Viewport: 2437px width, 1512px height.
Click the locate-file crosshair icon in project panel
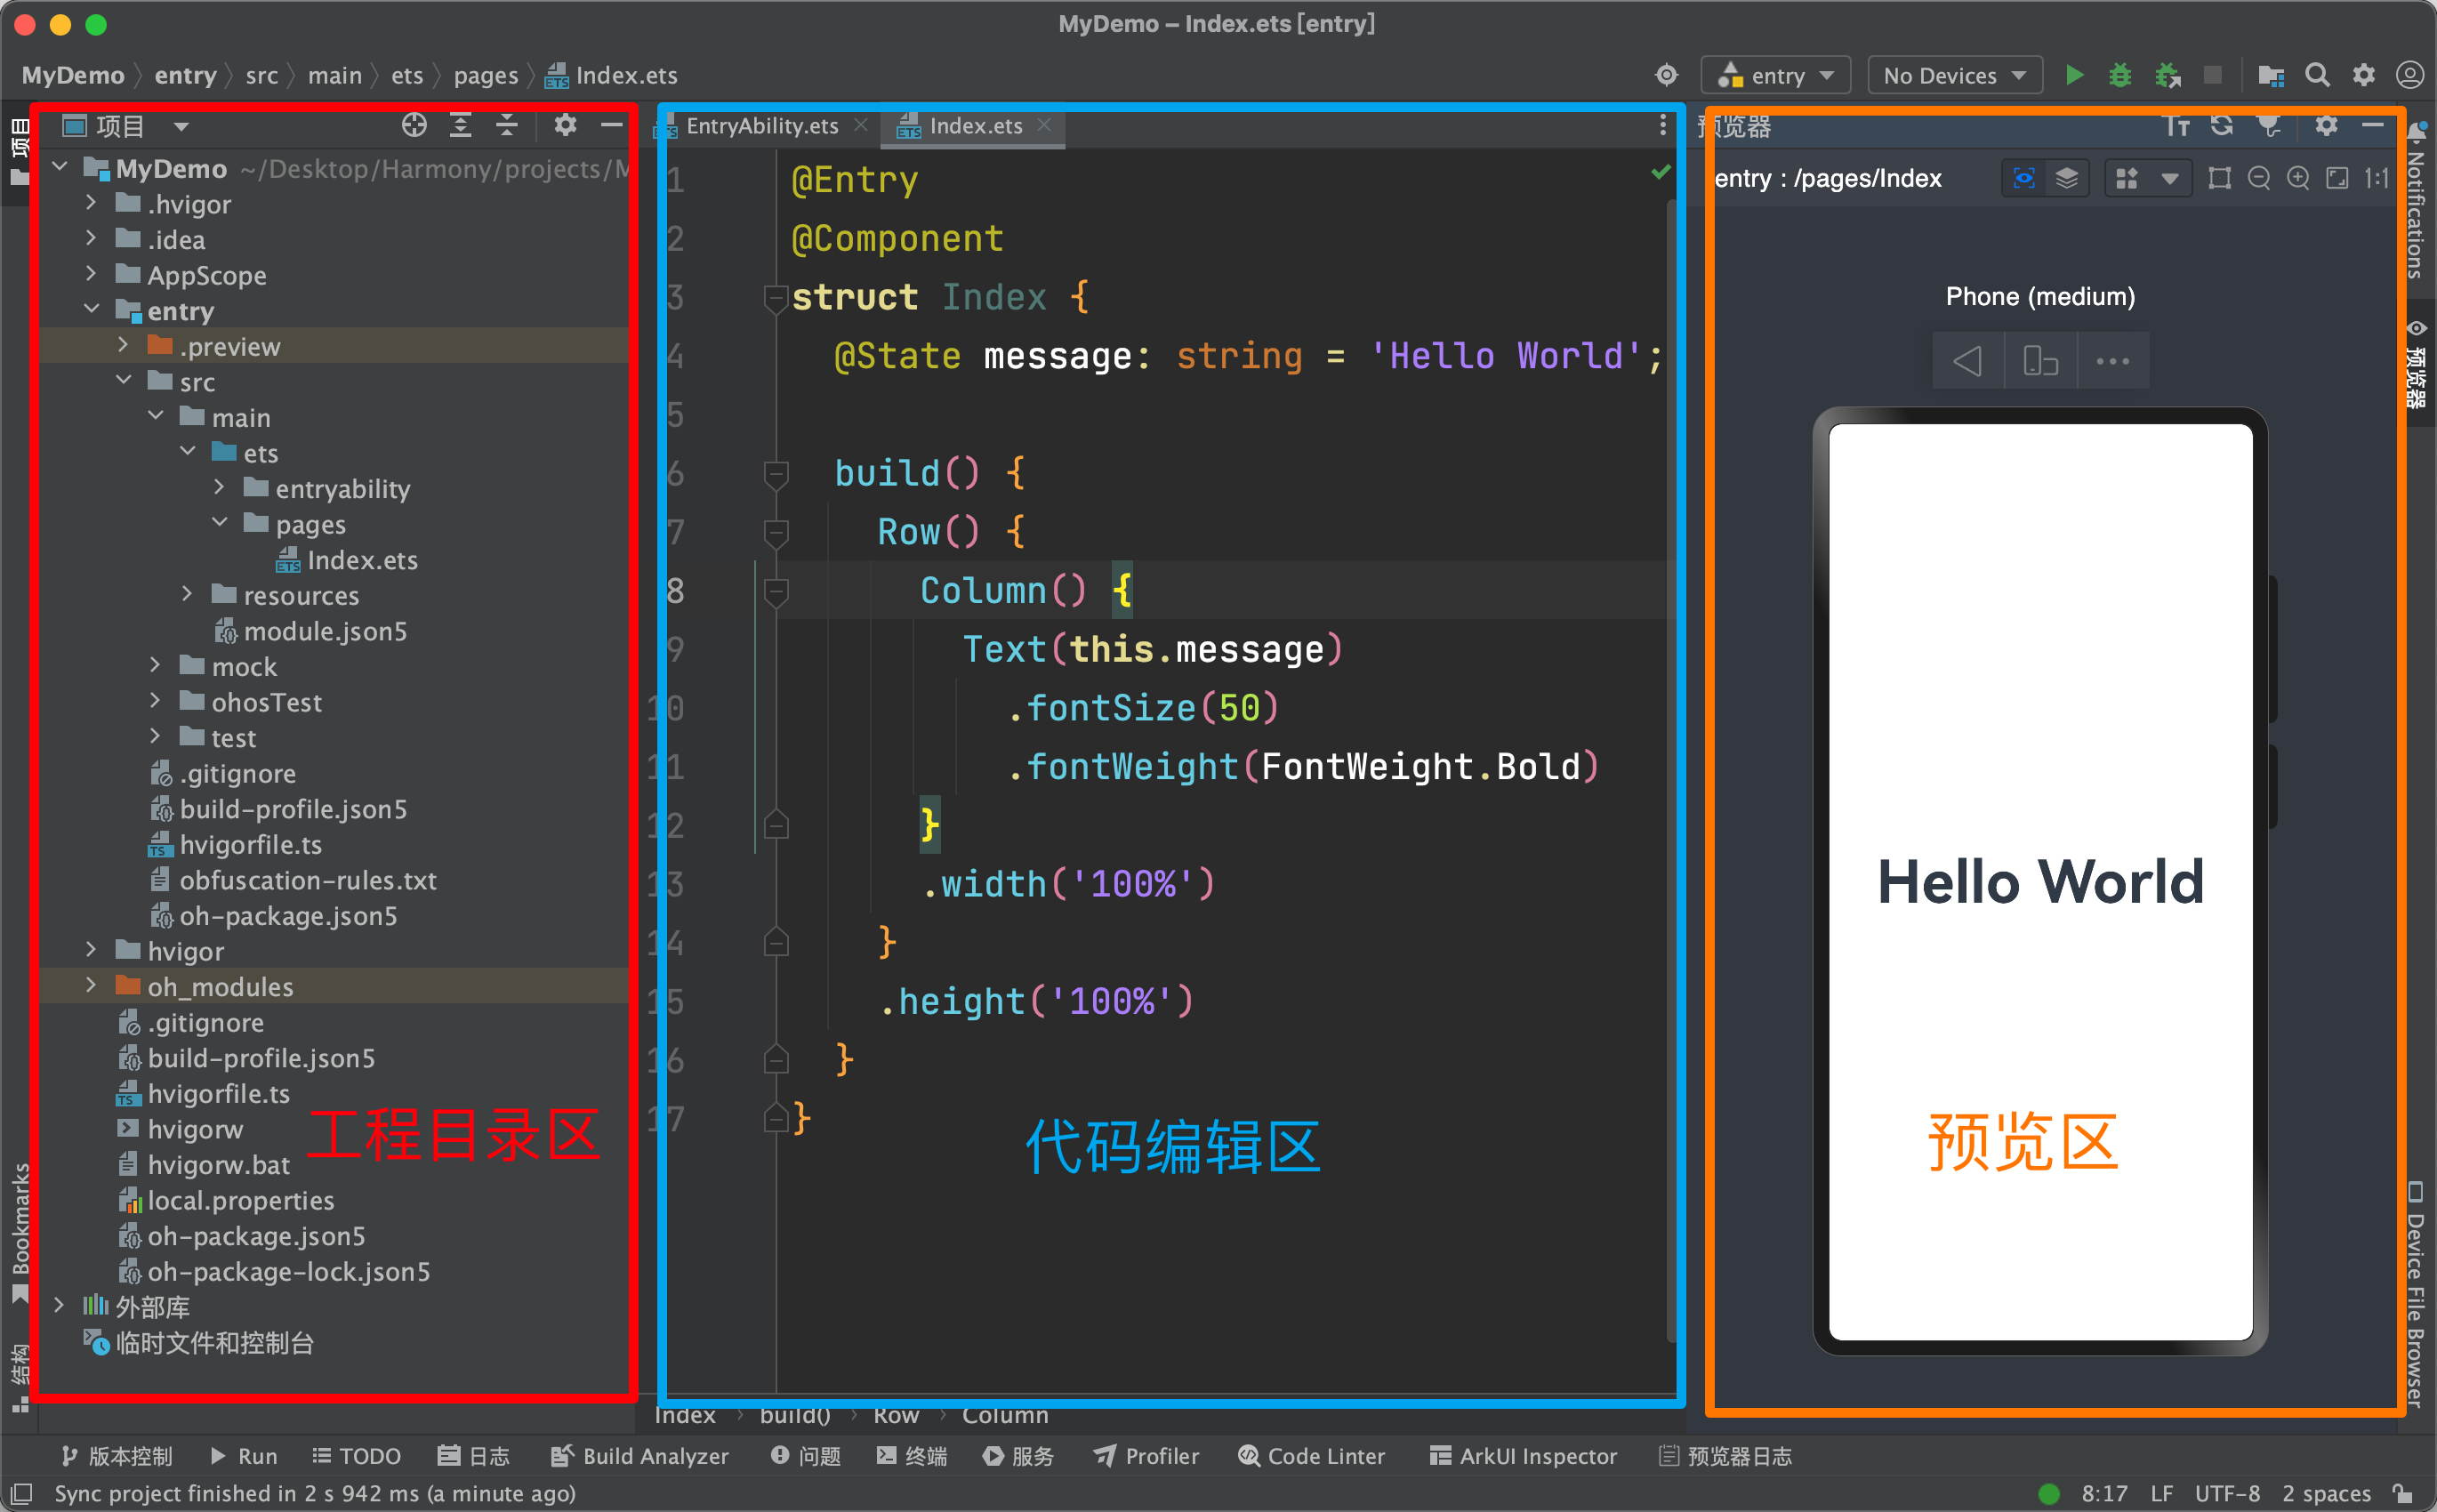pos(414,126)
